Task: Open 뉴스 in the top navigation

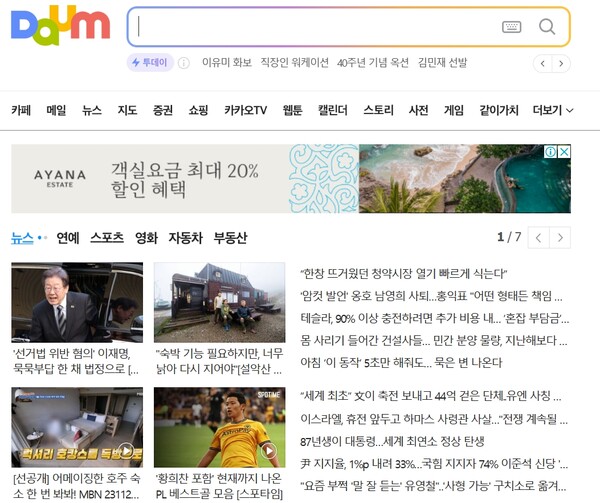Action: (x=92, y=111)
